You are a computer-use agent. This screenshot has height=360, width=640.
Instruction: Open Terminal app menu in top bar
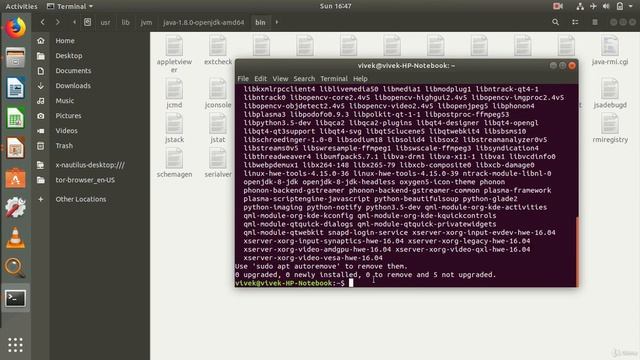[x=70, y=6]
